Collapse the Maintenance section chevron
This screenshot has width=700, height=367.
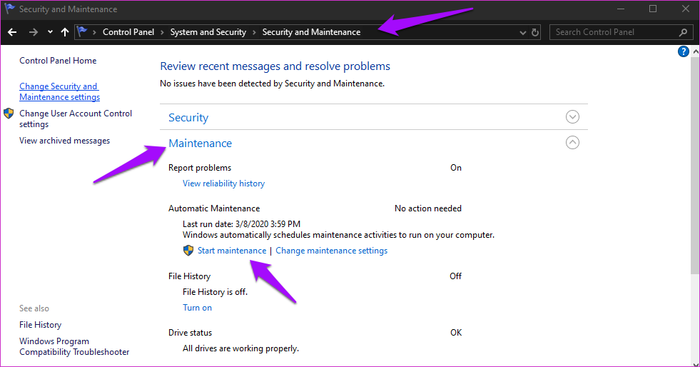(x=572, y=142)
